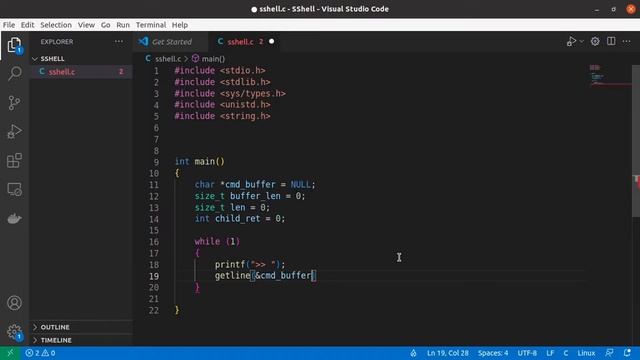Viewport: 640px width, 360px height.
Task: Click the remote window indicator in status bar
Action: (x=10, y=353)
